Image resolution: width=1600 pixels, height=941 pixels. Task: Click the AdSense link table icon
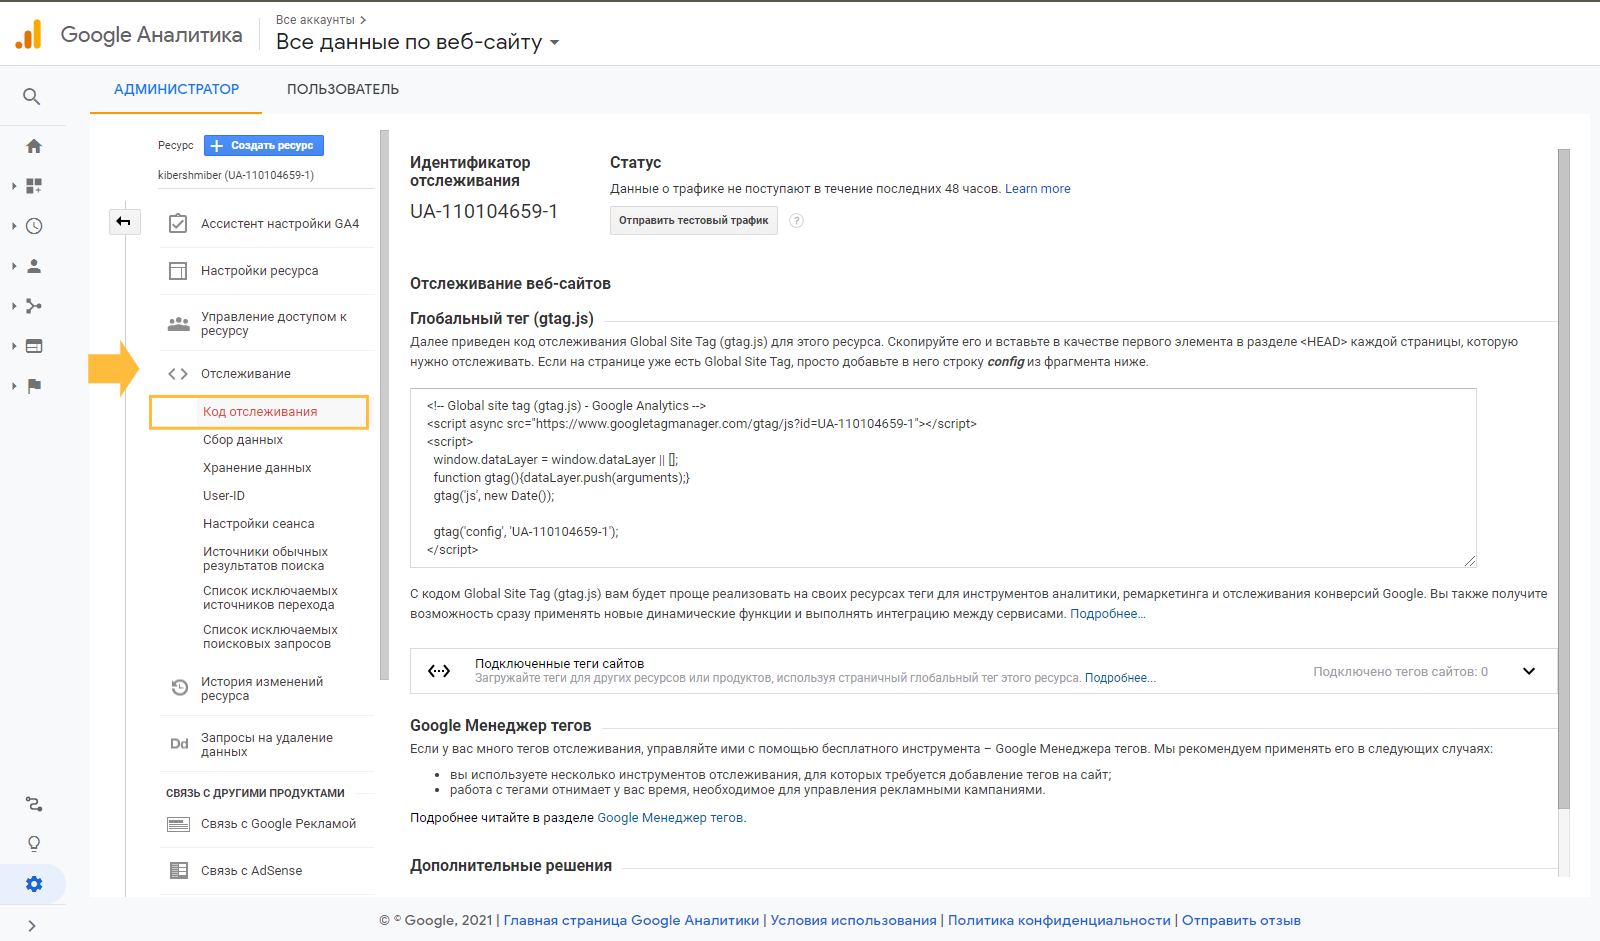(x=178, y=871)
